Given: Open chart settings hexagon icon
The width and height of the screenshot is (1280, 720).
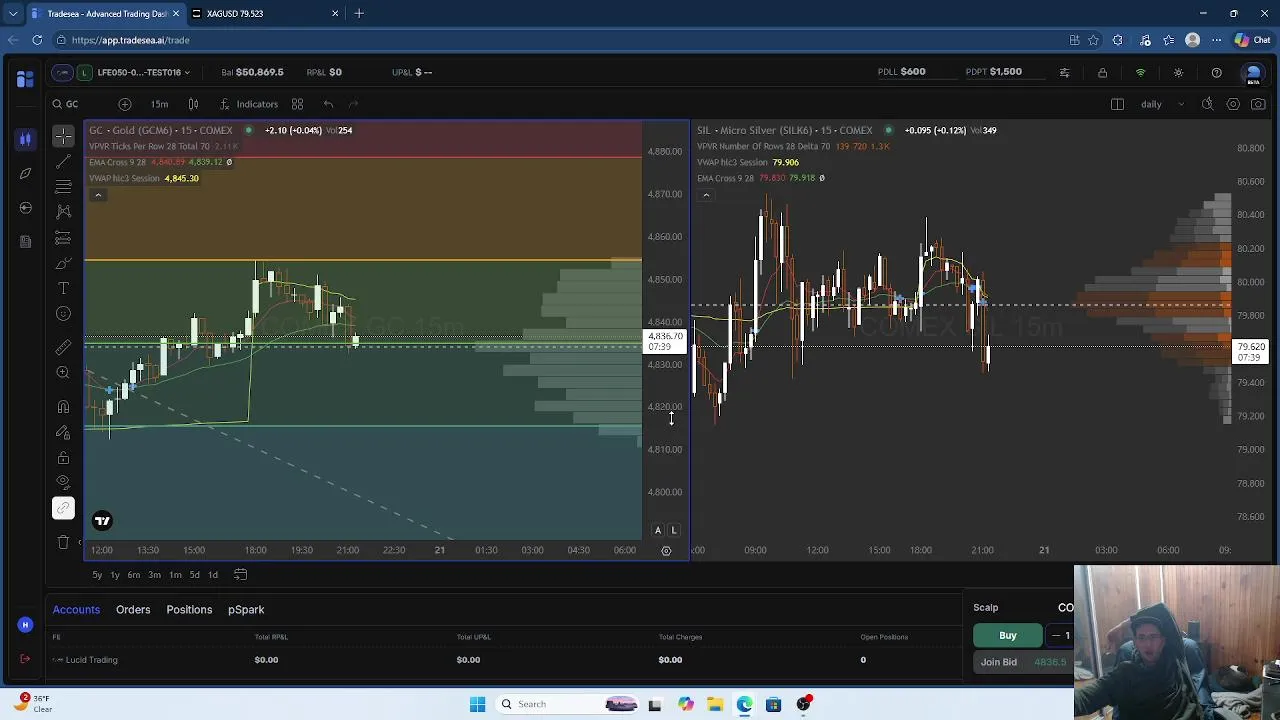Looking at the screenshot, I should [x=1233, y=104].
